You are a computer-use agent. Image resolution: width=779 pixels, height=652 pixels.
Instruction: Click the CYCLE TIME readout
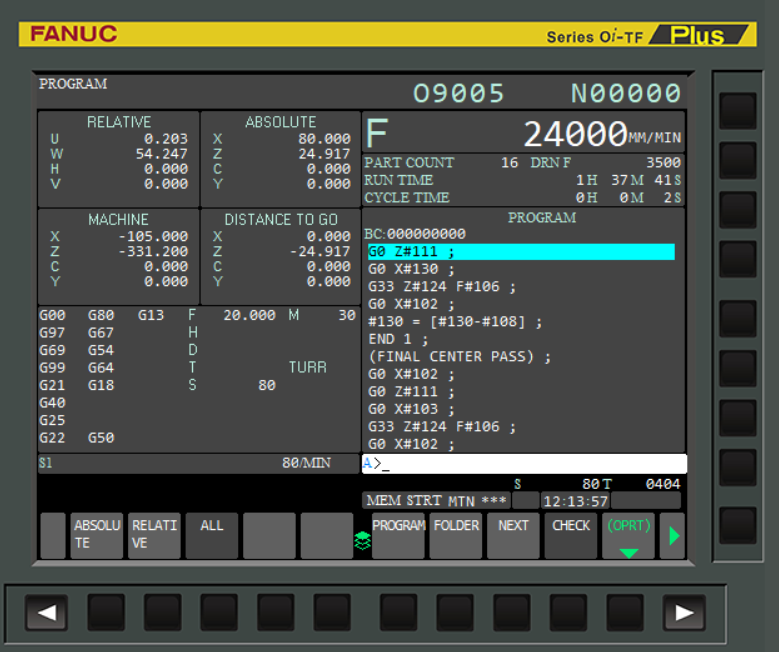point(523,198)
